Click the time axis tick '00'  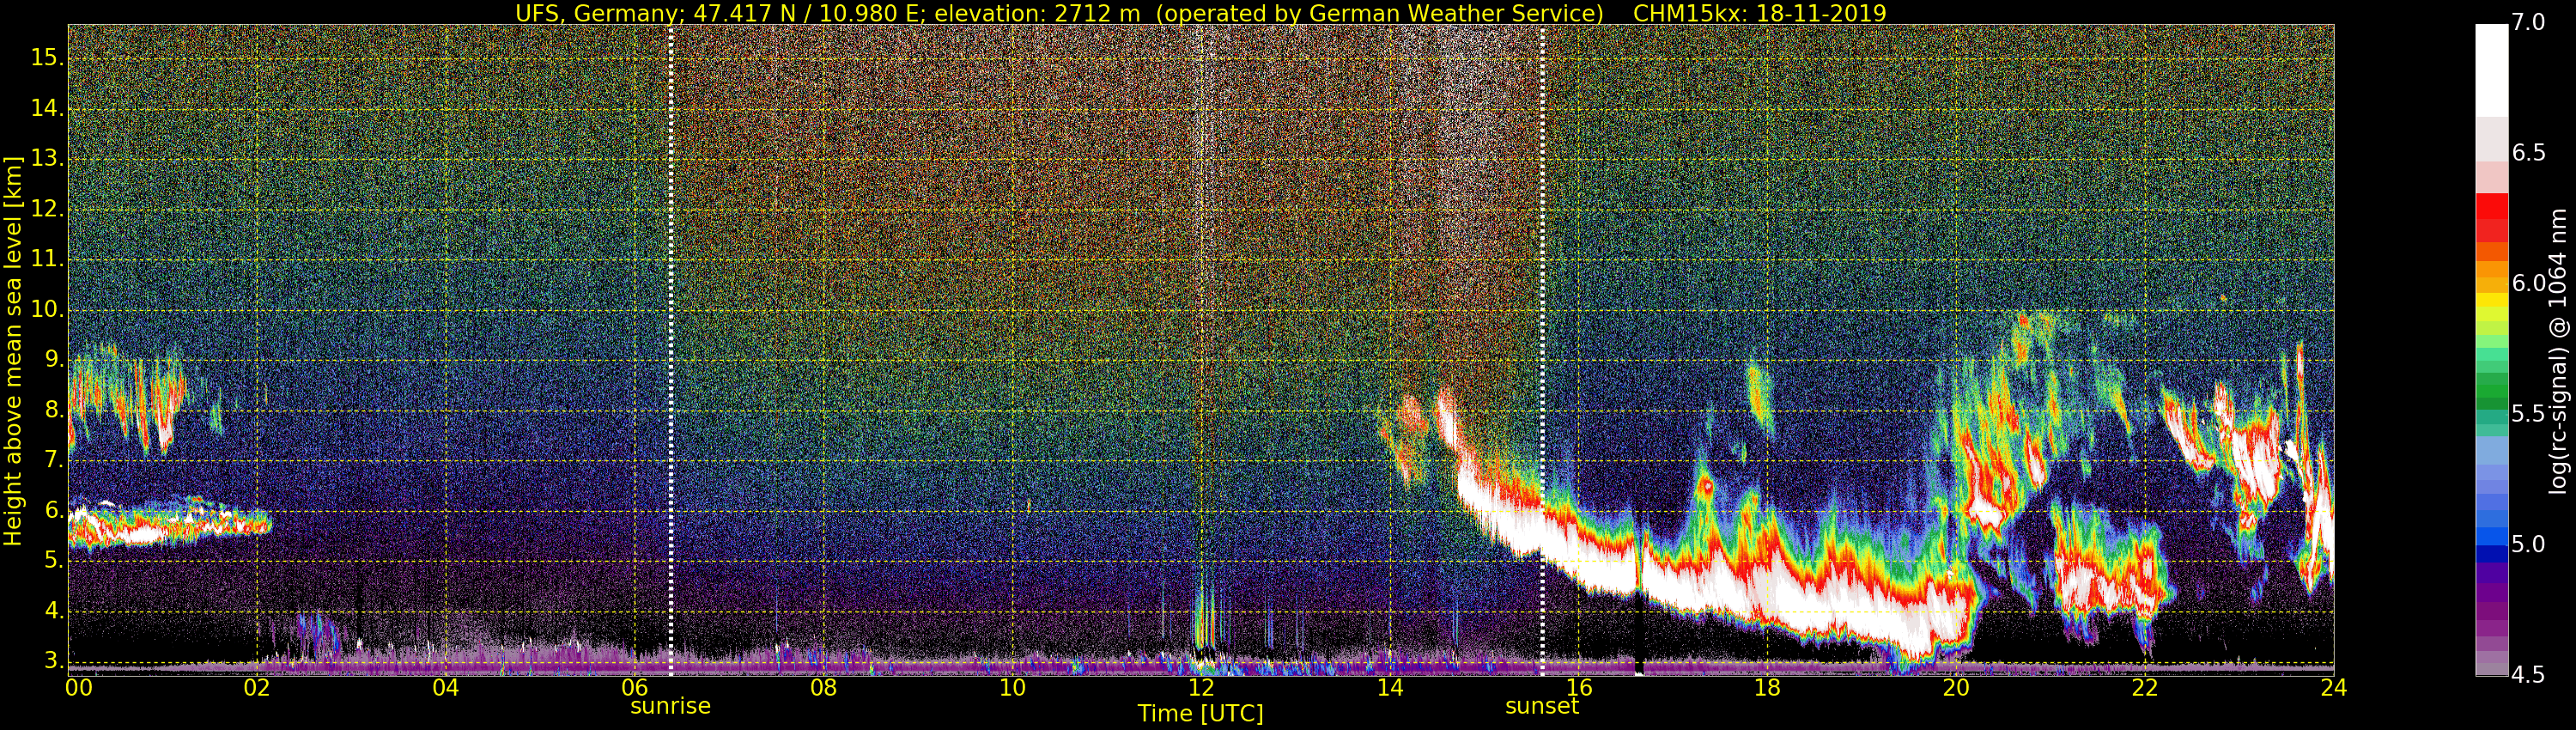tap(79, 687)
